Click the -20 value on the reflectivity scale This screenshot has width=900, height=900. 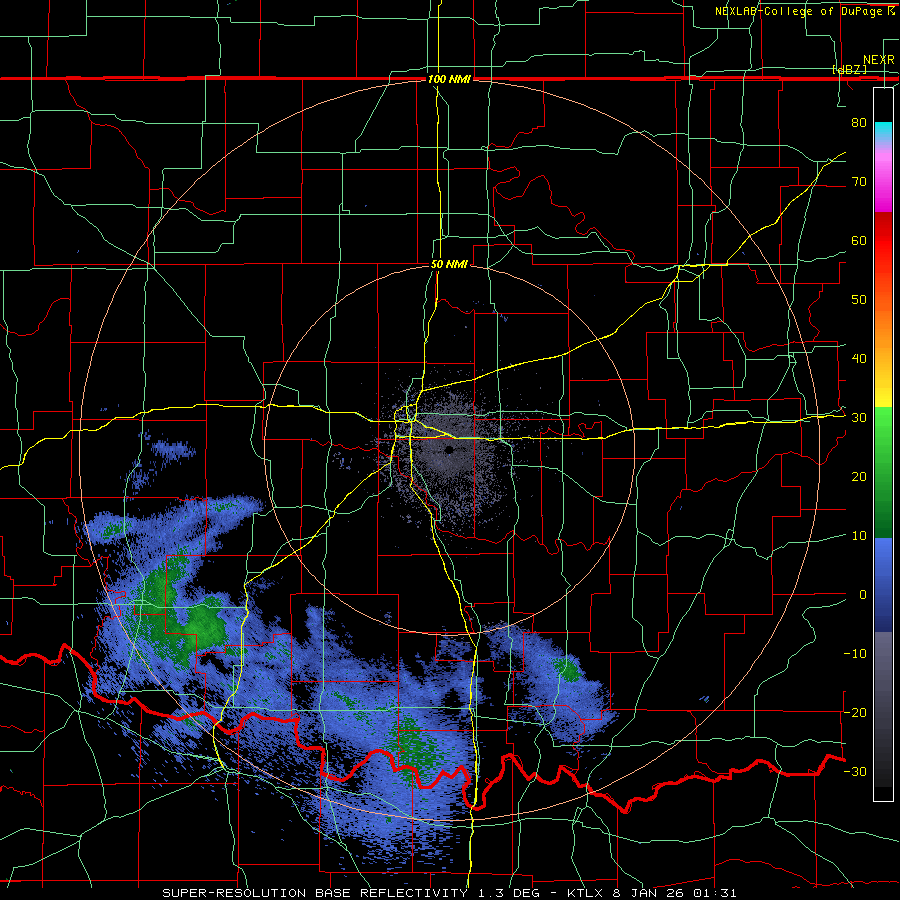click(x=855, y=712)
